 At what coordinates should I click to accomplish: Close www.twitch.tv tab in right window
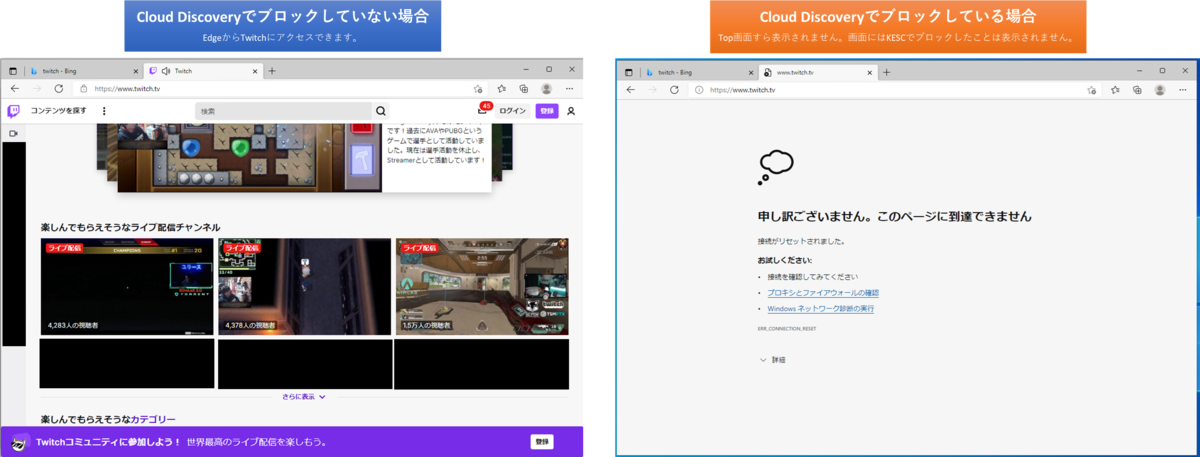(x=870, y=72)
